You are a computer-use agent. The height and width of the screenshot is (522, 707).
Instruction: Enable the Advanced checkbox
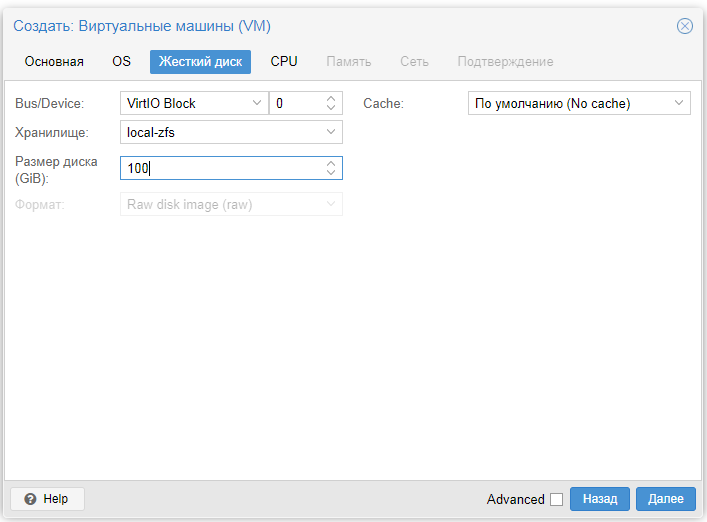[x=557, y=499]
